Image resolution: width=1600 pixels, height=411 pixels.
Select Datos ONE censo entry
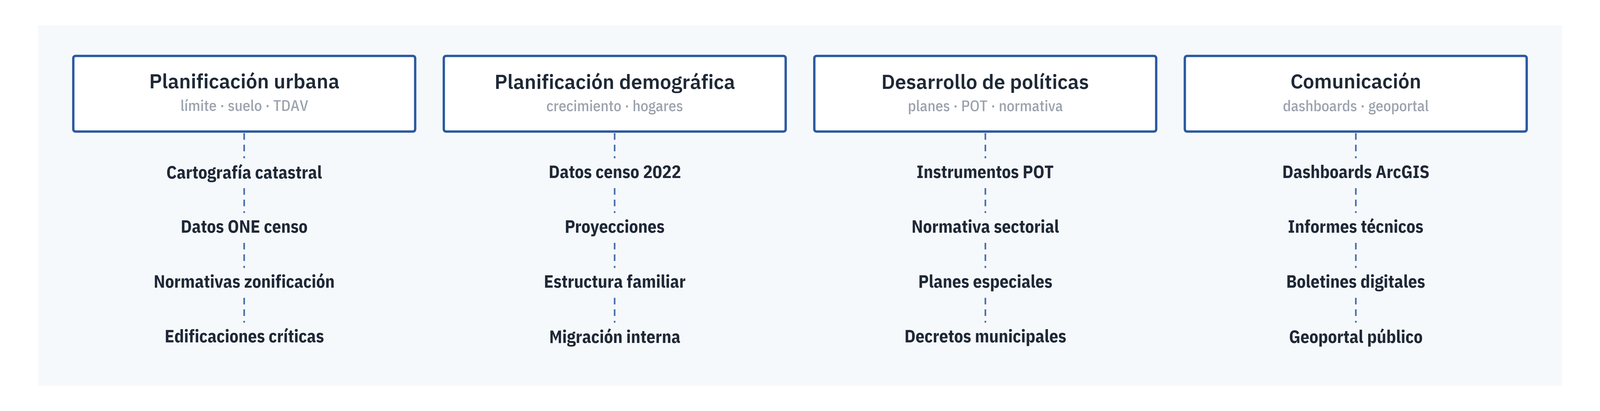coord(244,227)
